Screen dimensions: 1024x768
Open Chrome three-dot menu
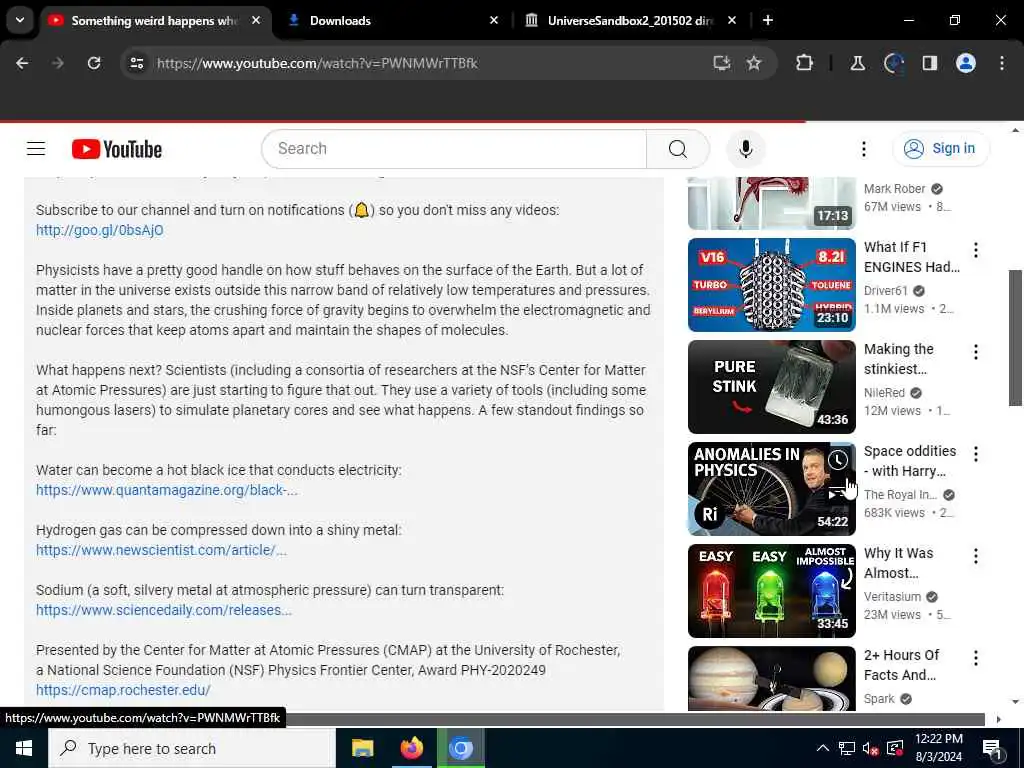coord(1002,63)
